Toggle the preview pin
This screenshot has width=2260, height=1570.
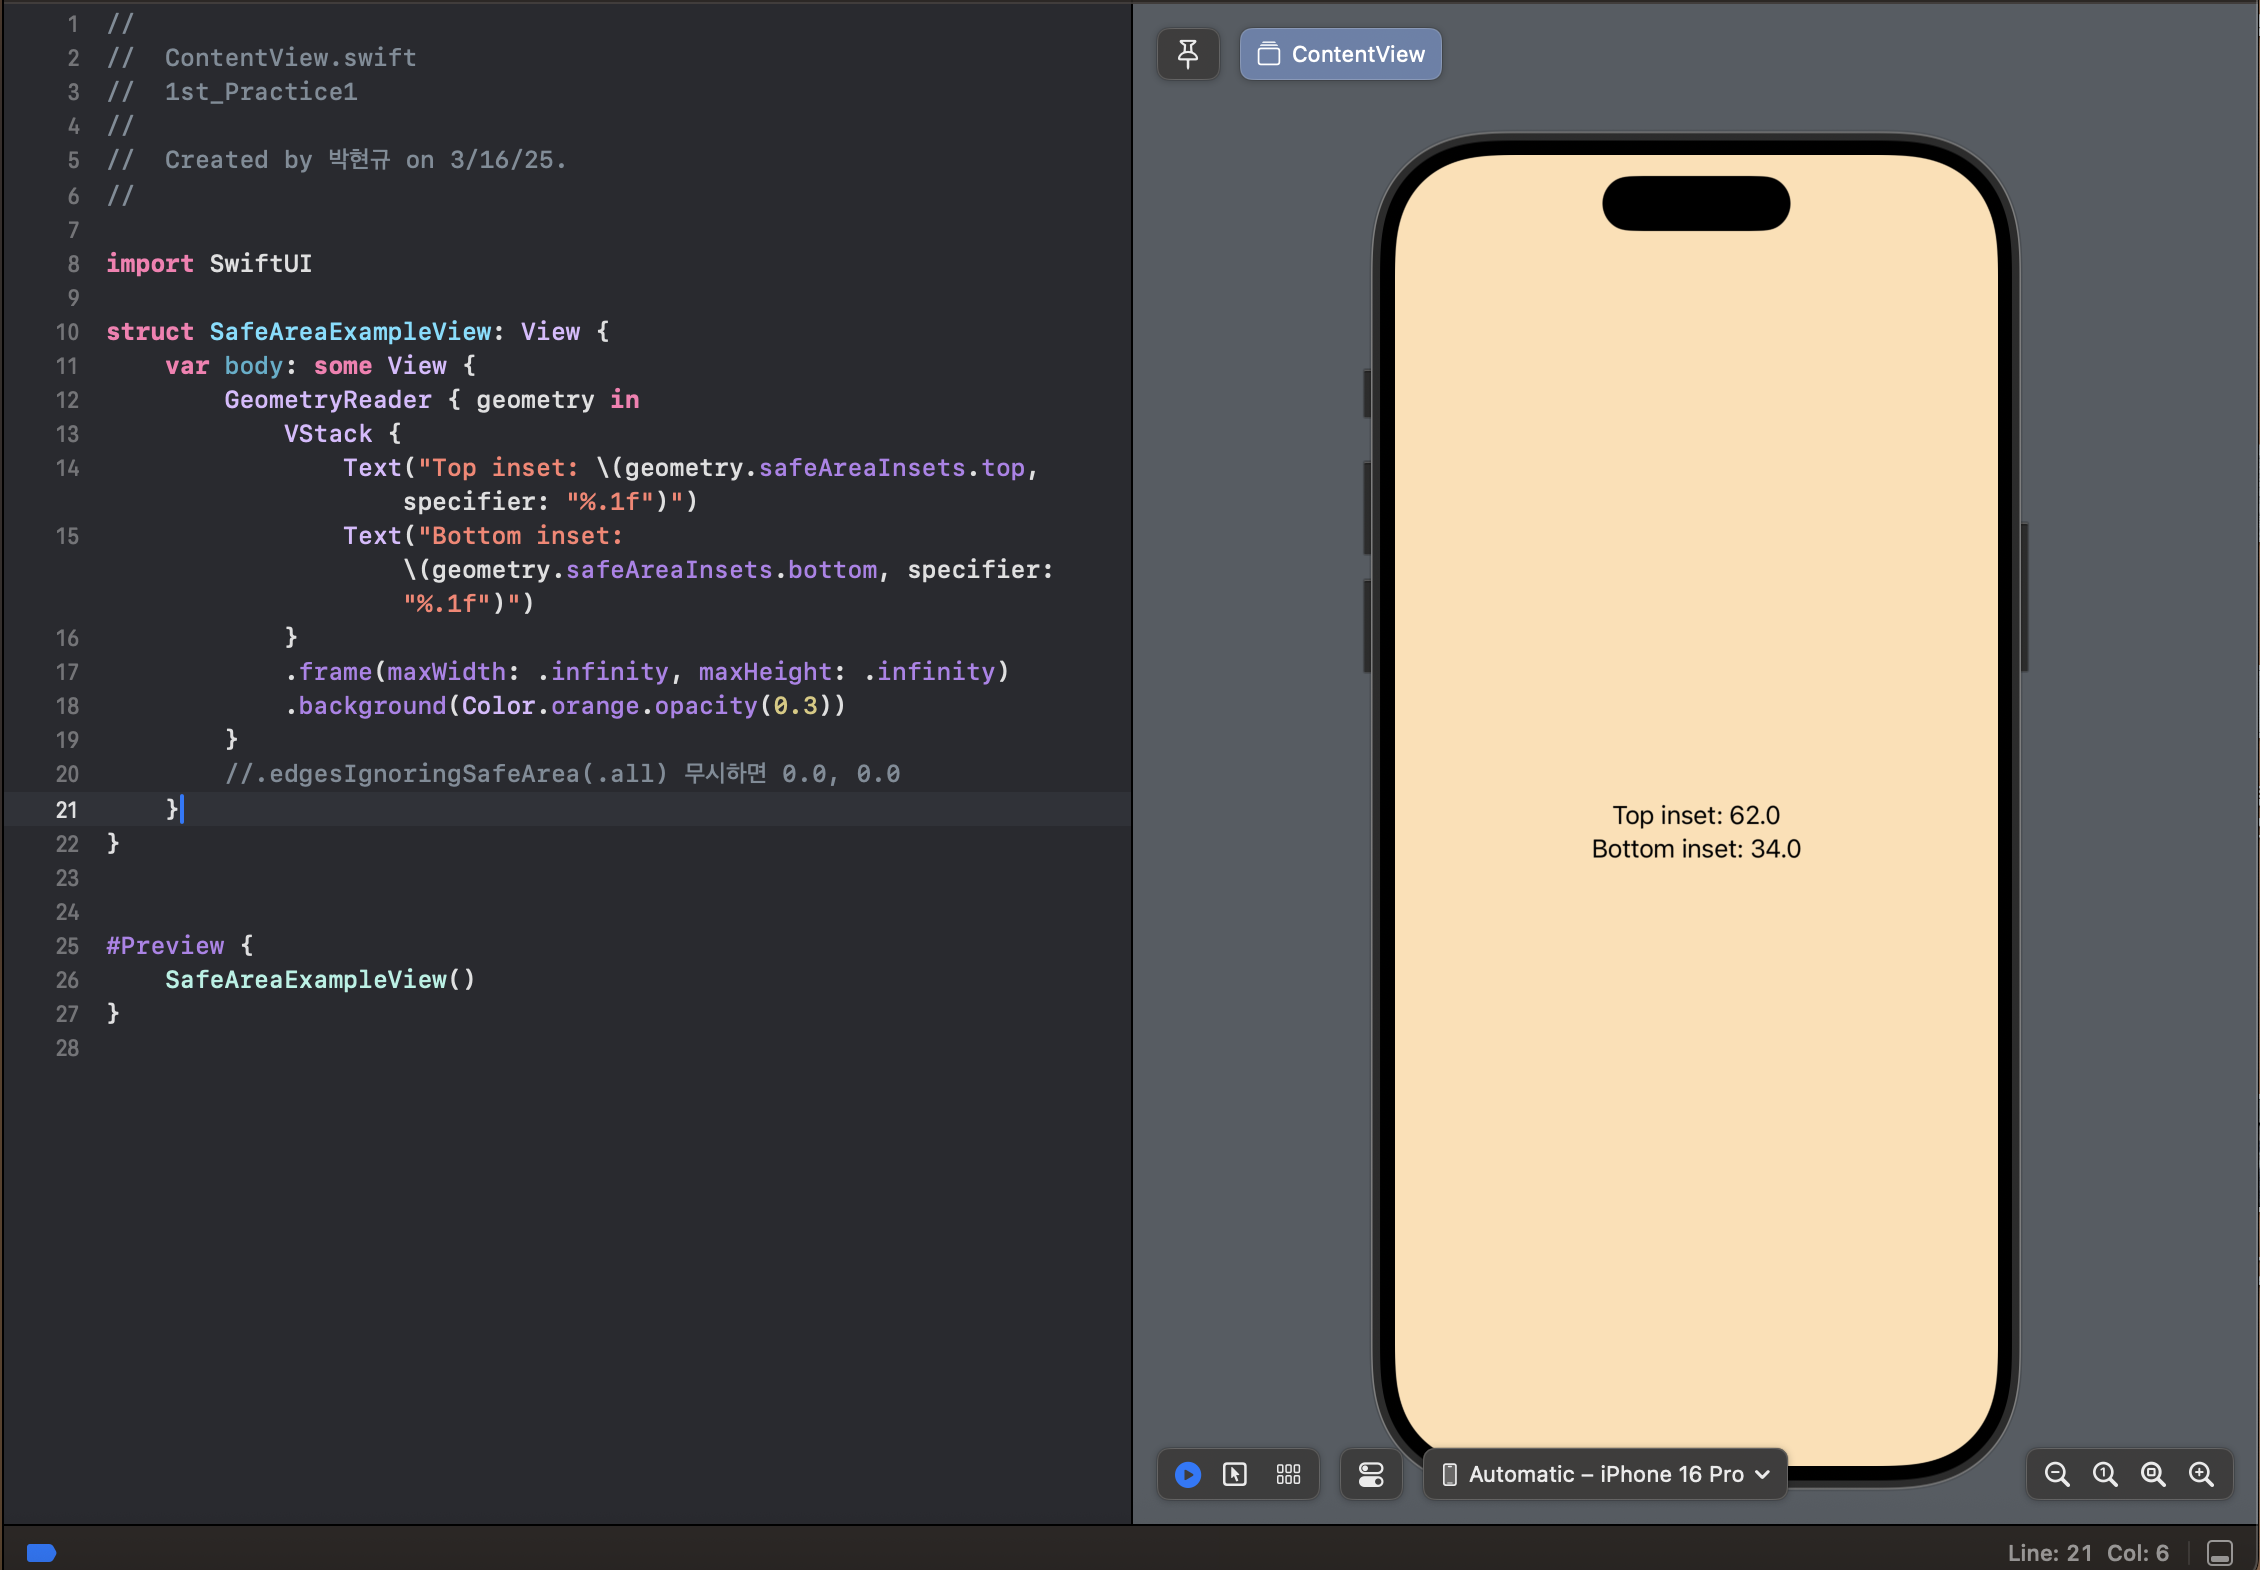tap(1188, 53)
